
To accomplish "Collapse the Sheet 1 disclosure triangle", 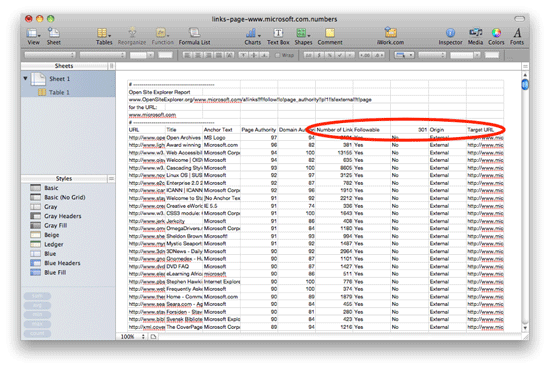I will [x=25, y=78].
